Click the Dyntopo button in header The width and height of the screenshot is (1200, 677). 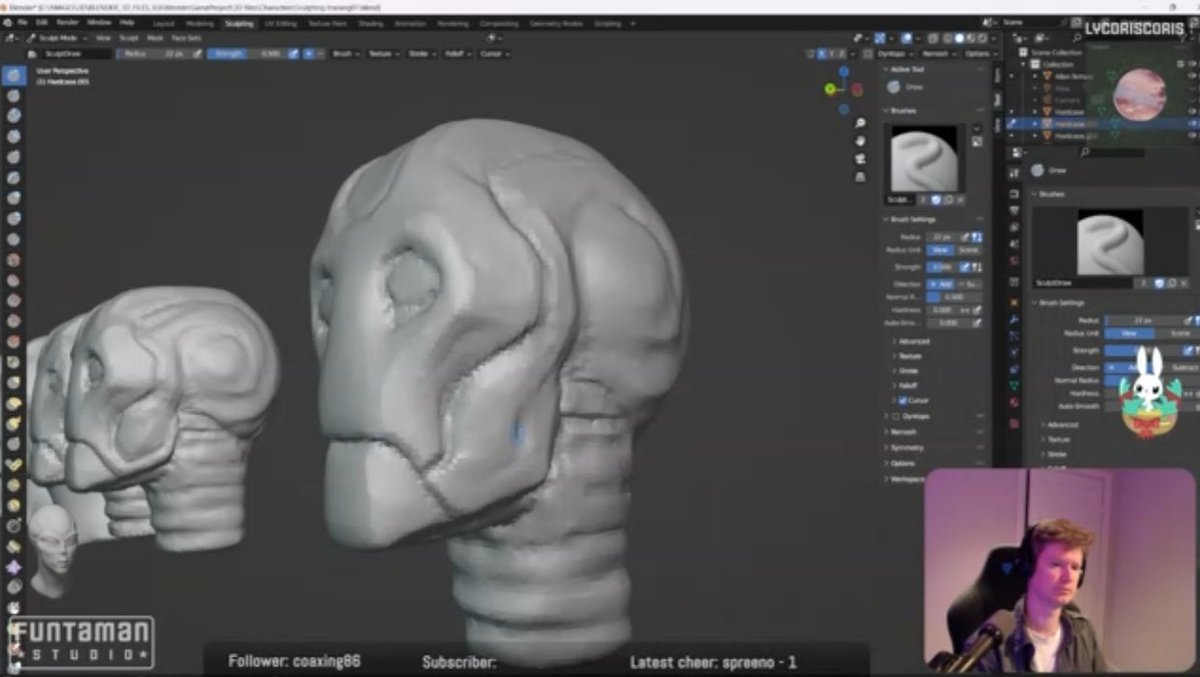[894, 53]
